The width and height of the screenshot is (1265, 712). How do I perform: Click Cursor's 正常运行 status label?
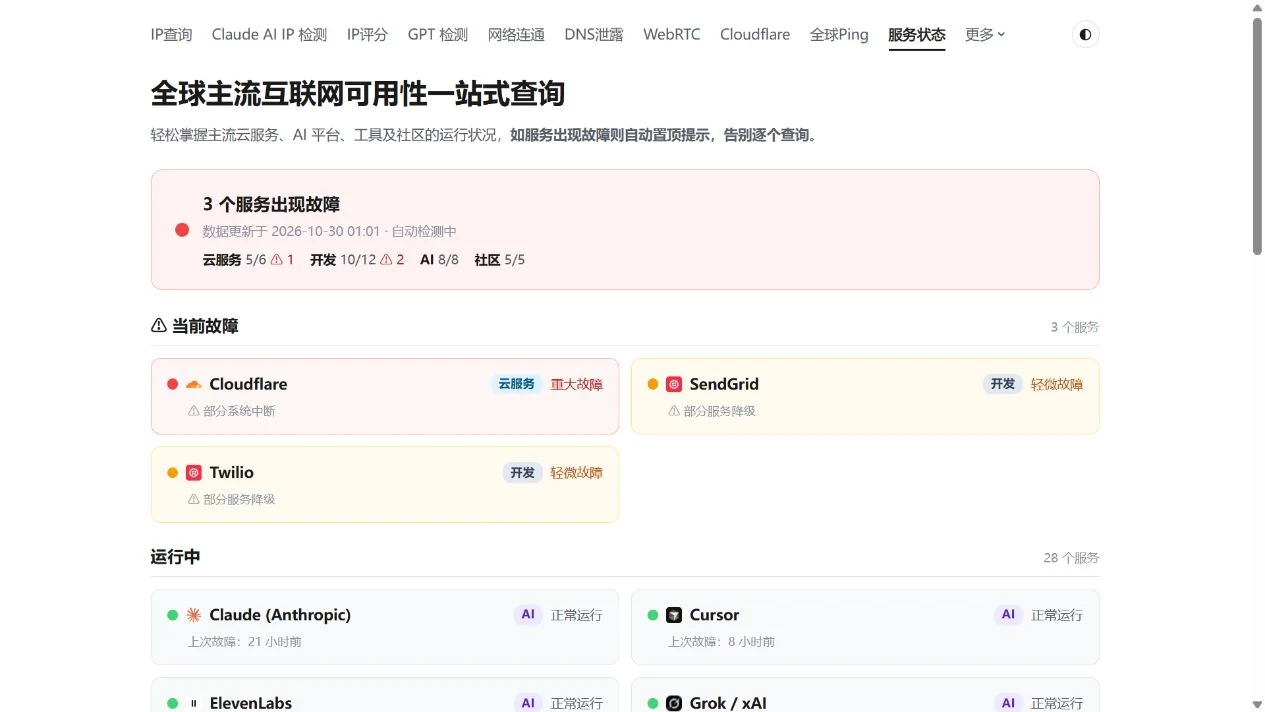1057,615
